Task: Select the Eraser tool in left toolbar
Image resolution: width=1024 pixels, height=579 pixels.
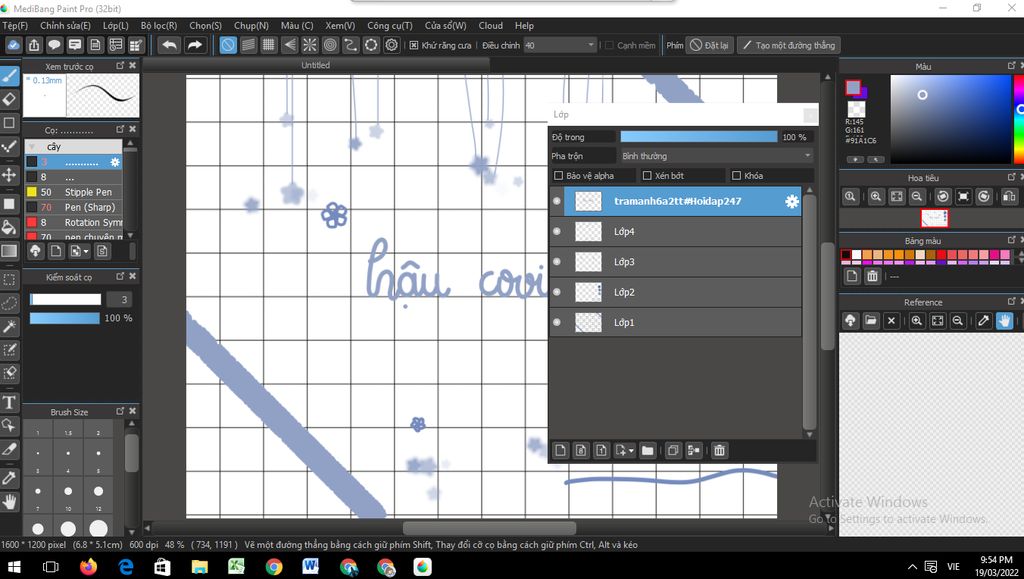Action: 10,99
